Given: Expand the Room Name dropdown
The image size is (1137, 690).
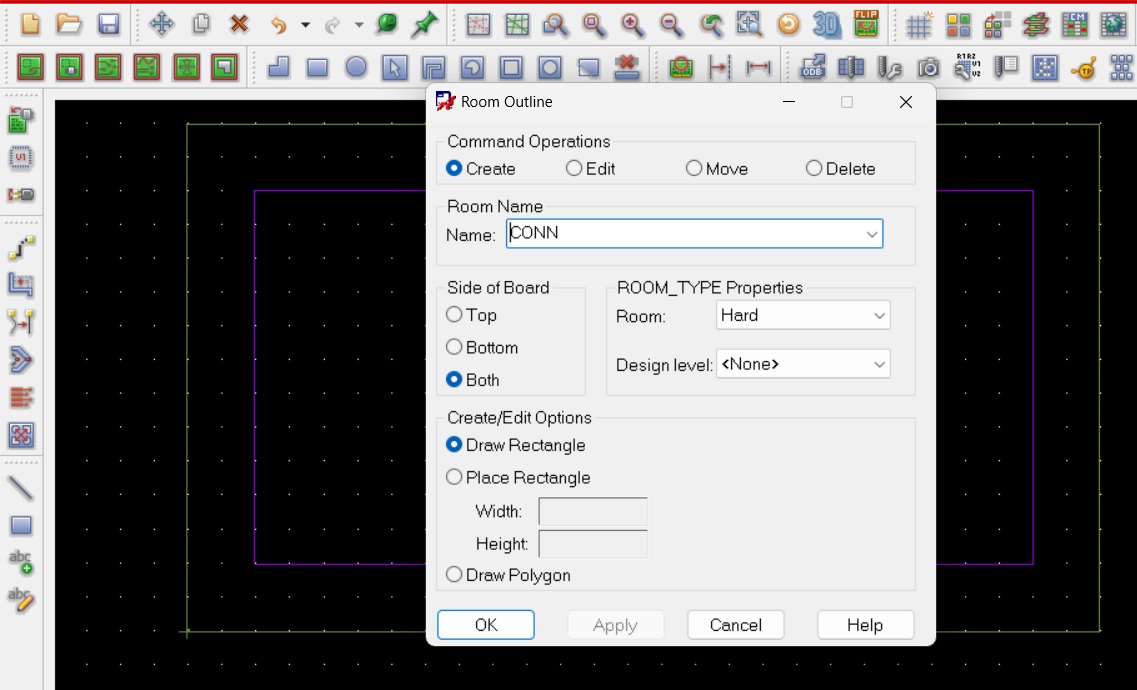Looking at the screenshot, I should [873, 234].
